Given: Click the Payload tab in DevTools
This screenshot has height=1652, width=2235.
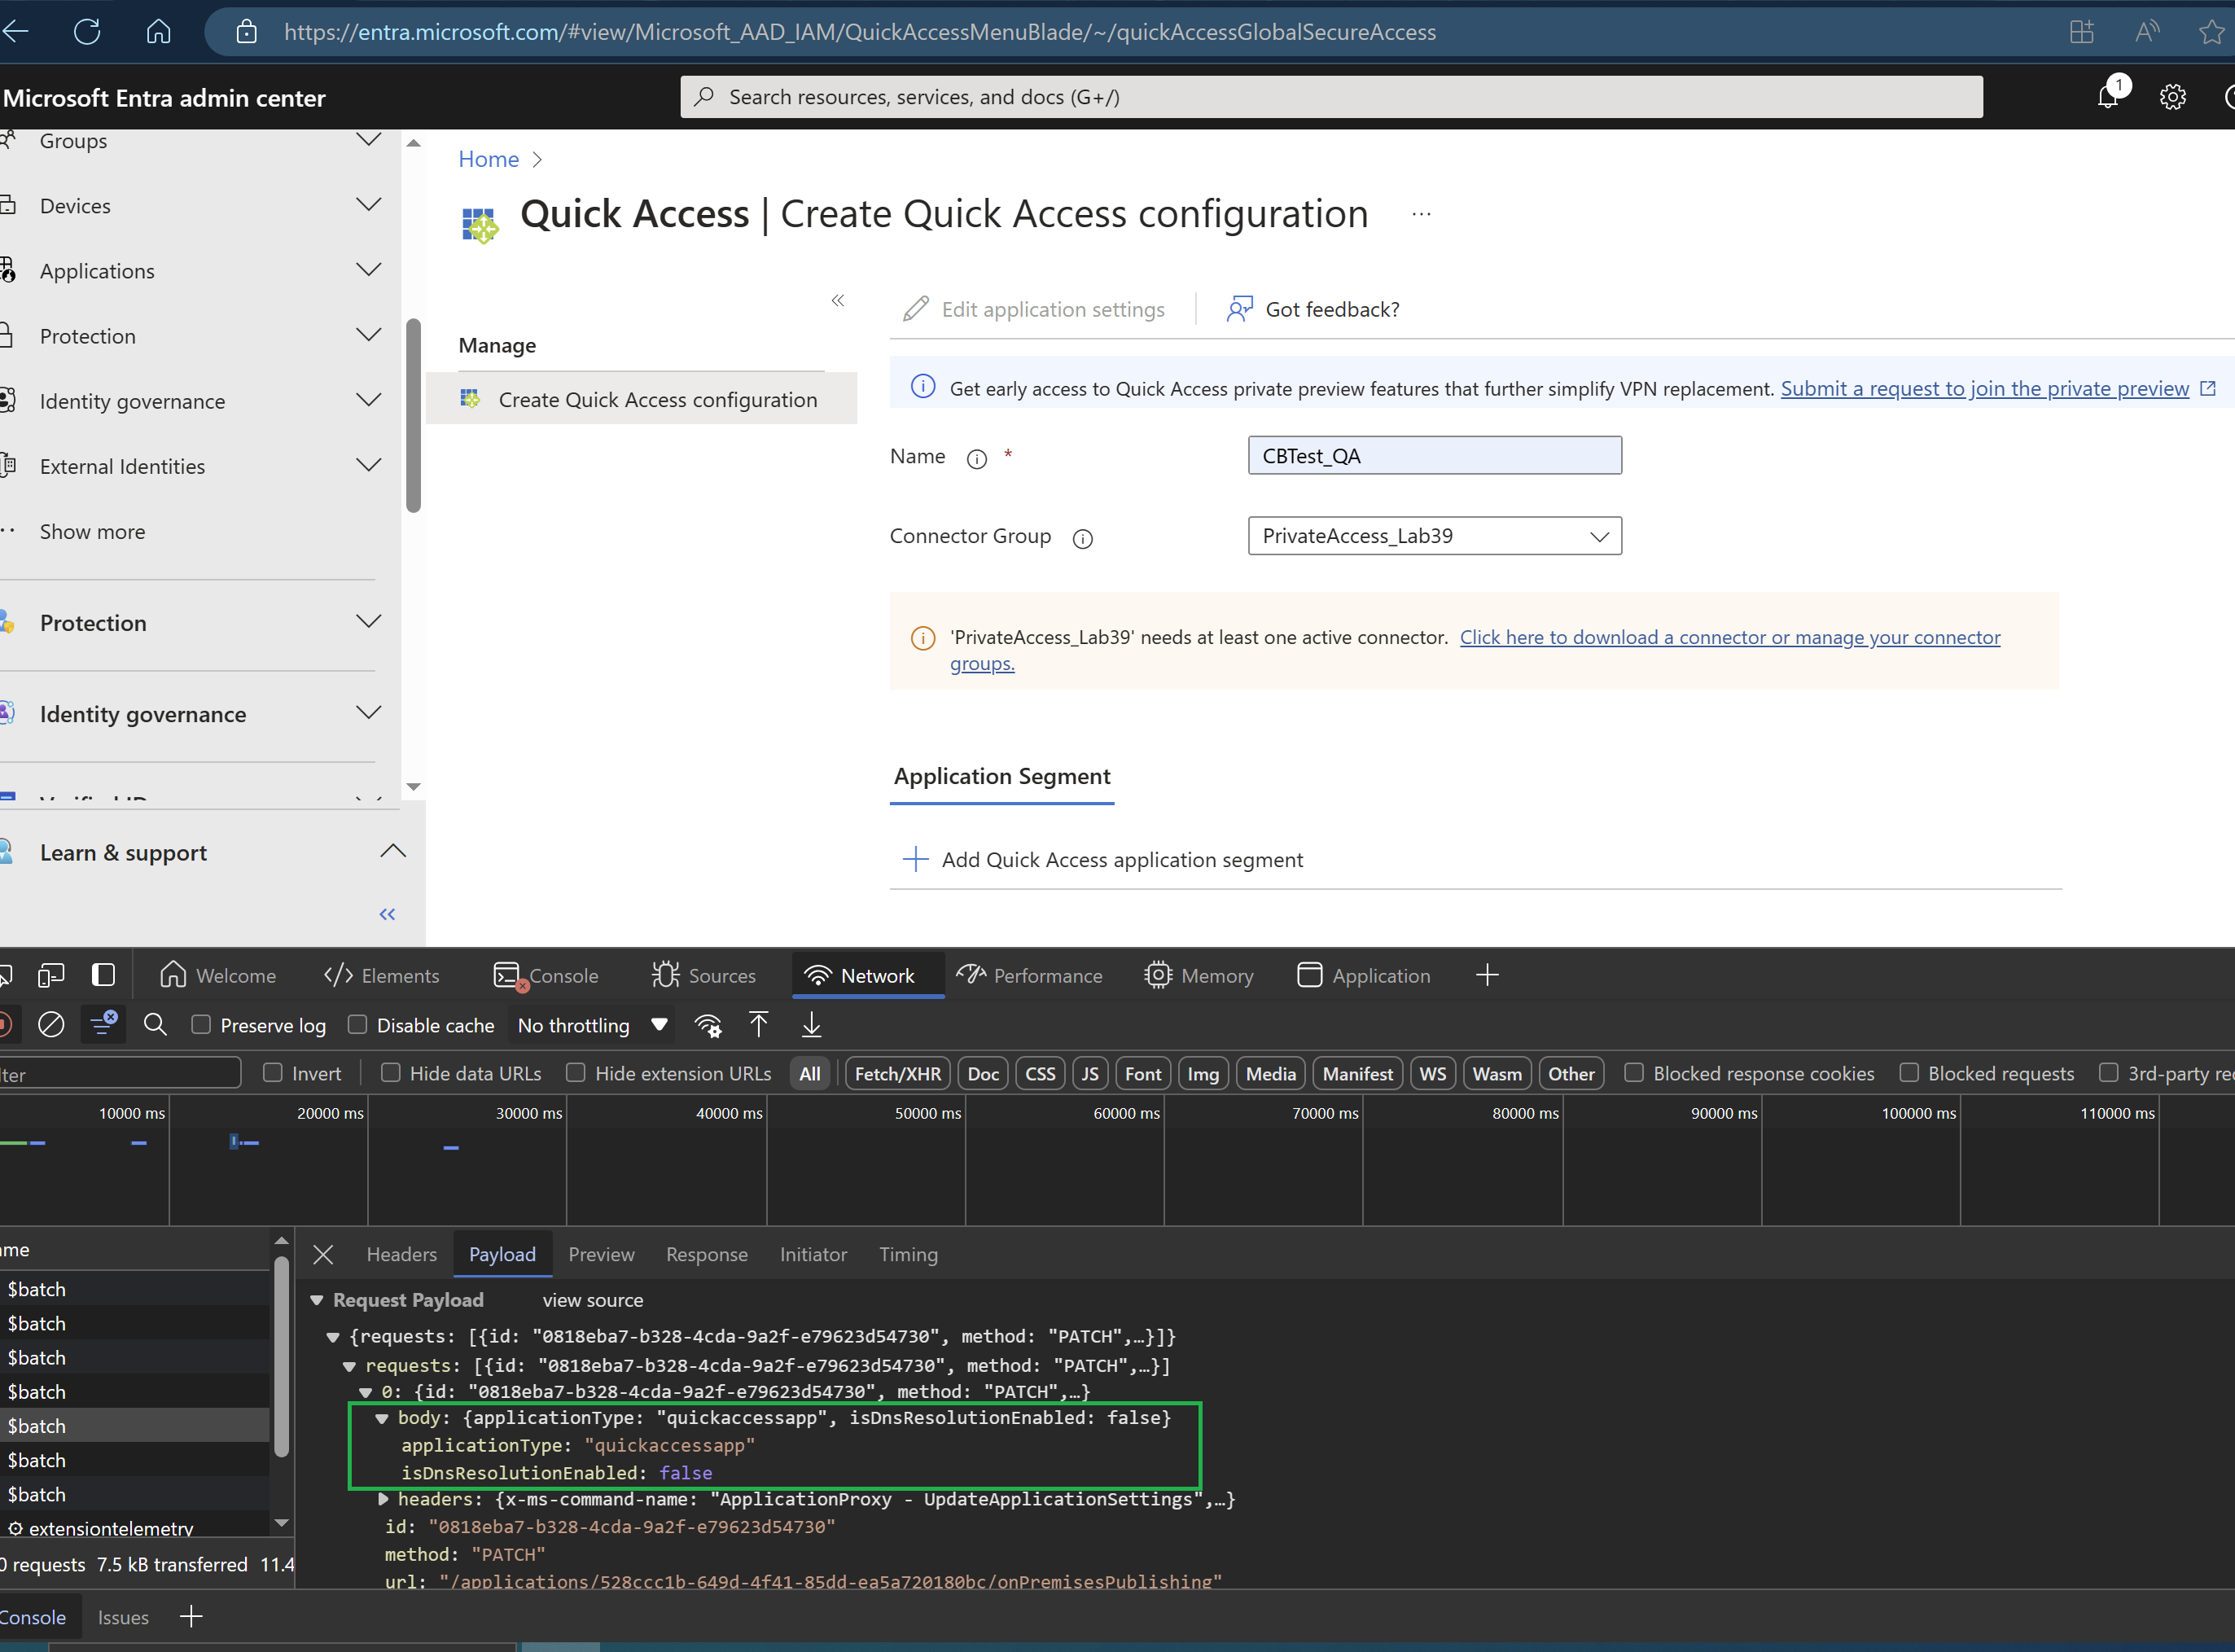Looking at the screenshot, I should point(502,1253).
